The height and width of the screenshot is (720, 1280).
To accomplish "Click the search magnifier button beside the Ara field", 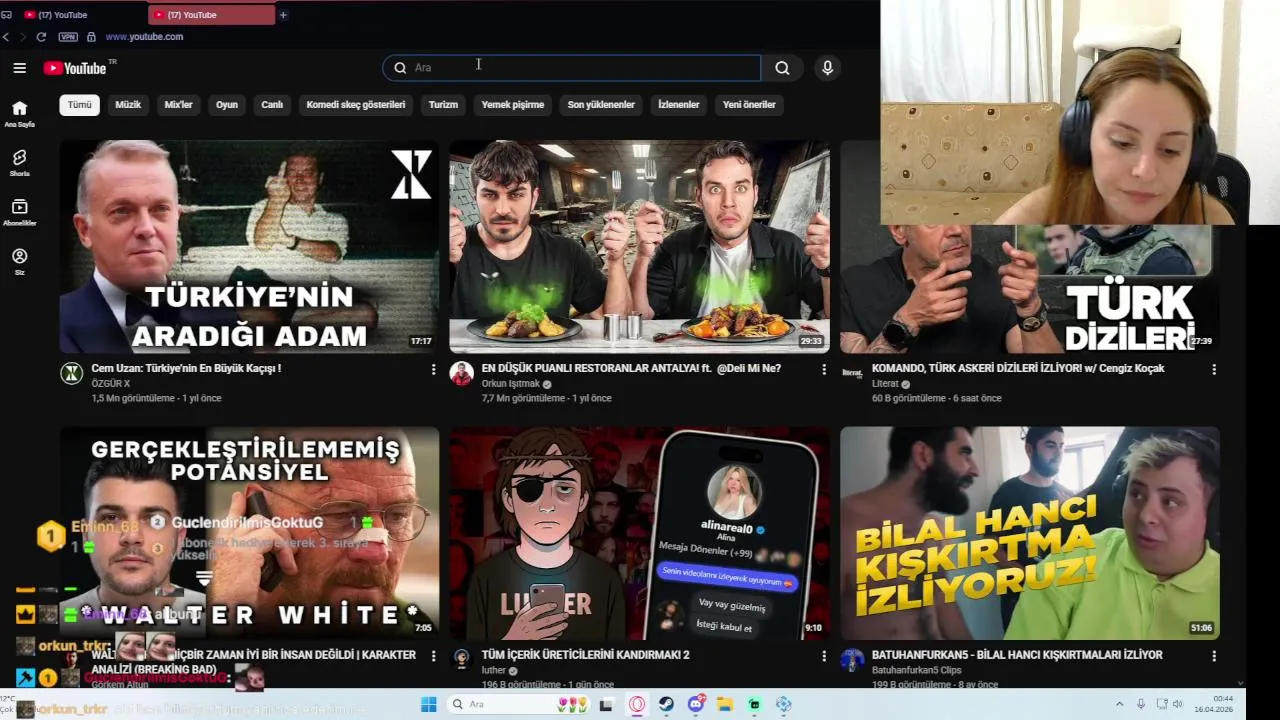I will coord(782,68).
